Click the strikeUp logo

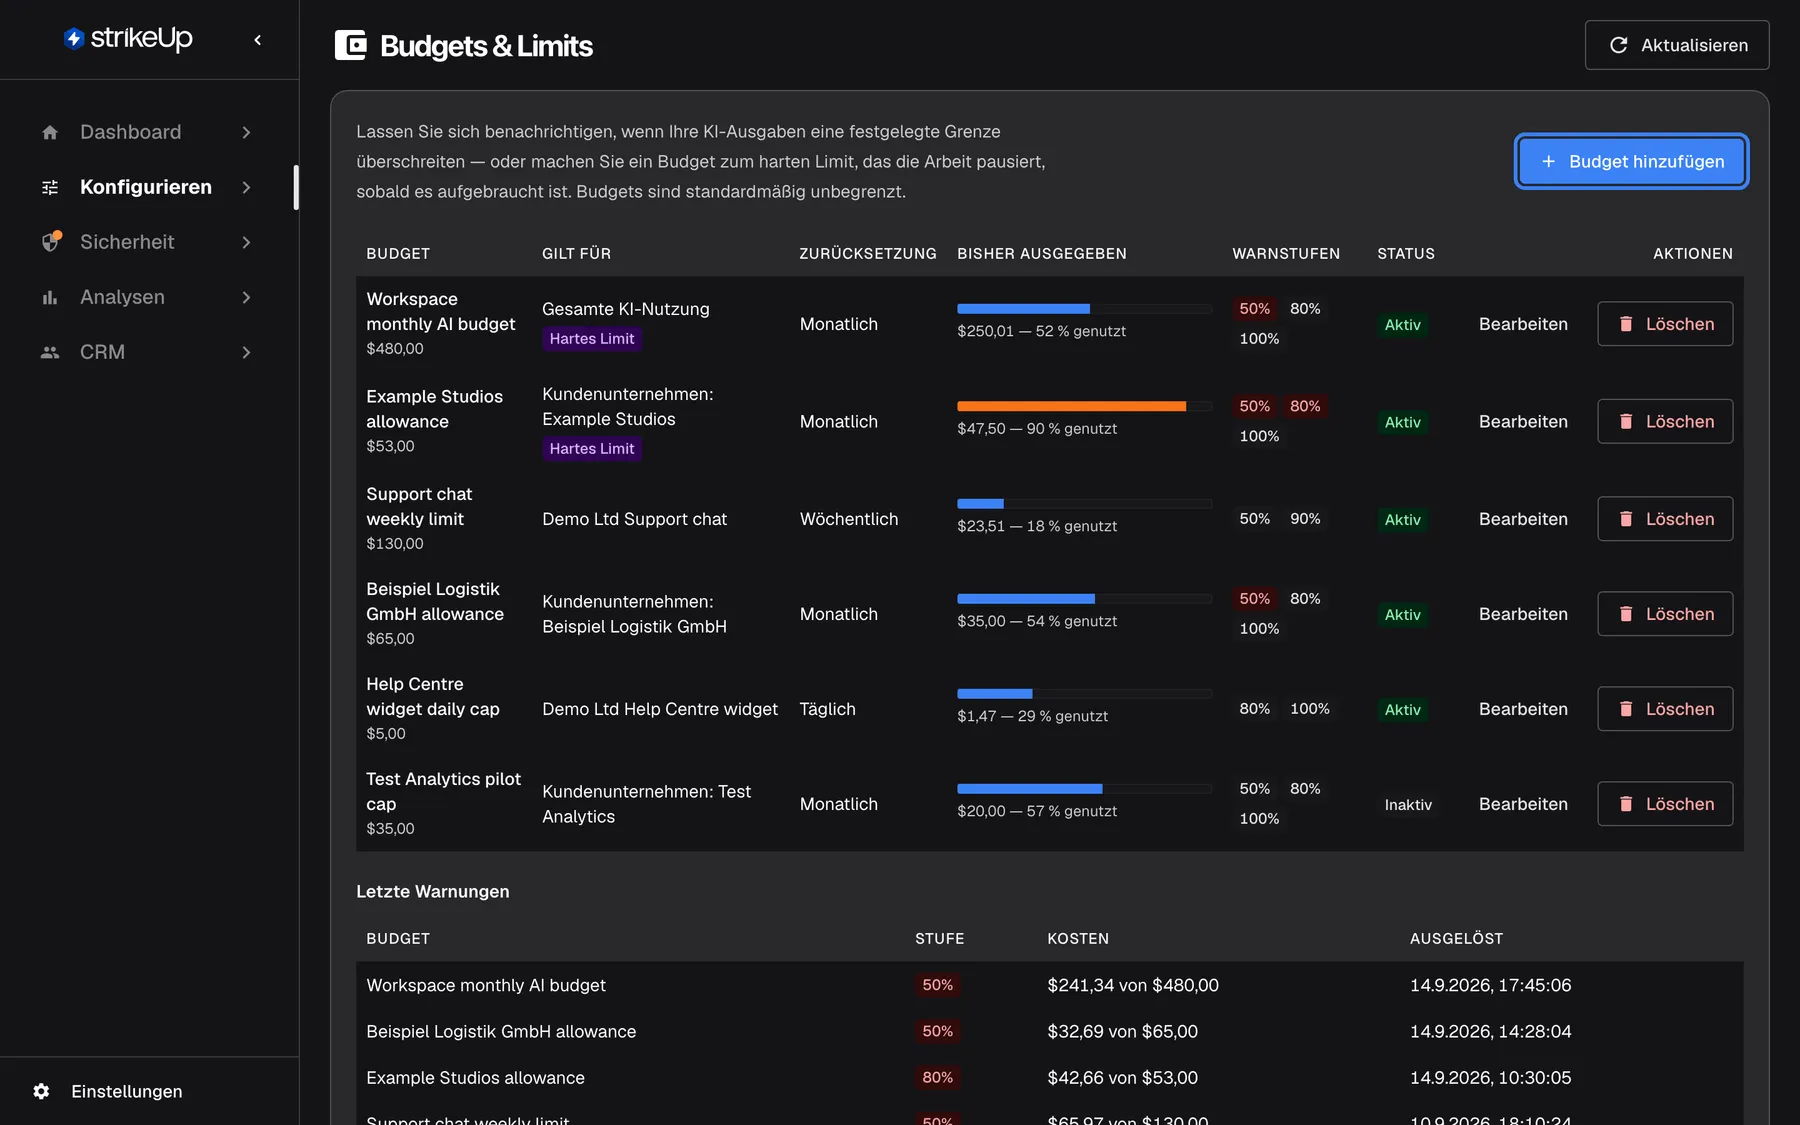[x=128, y=39]
